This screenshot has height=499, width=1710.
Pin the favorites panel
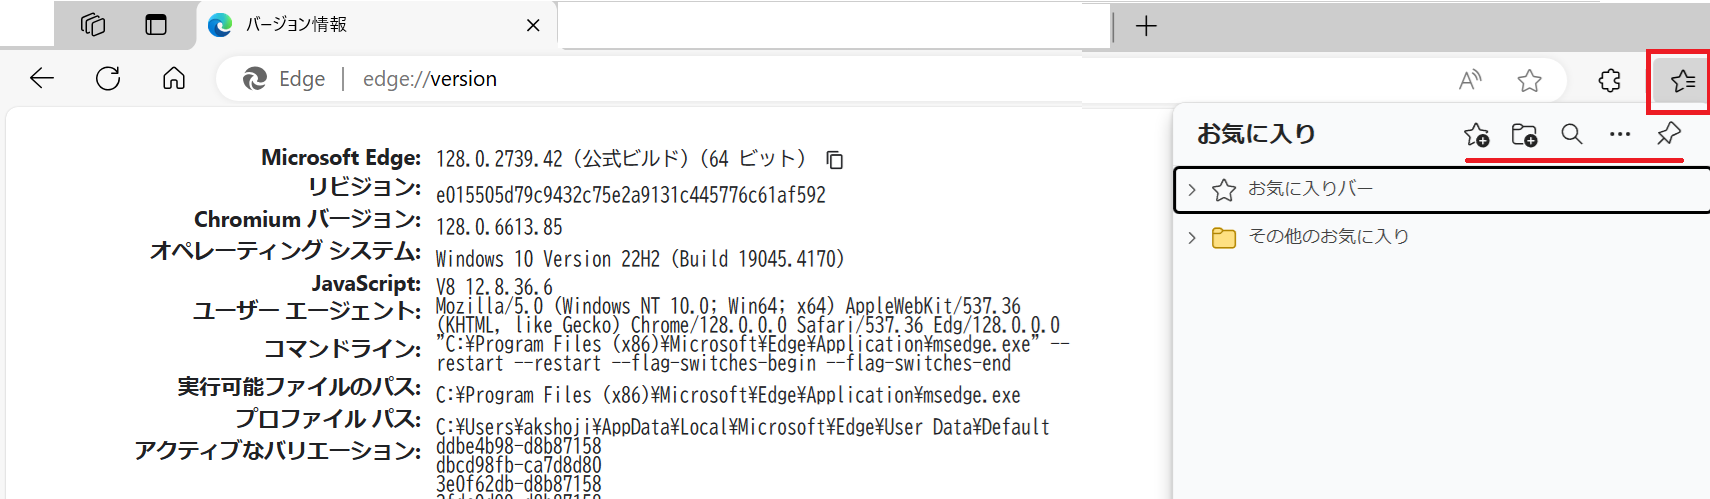coord(1668,134)
